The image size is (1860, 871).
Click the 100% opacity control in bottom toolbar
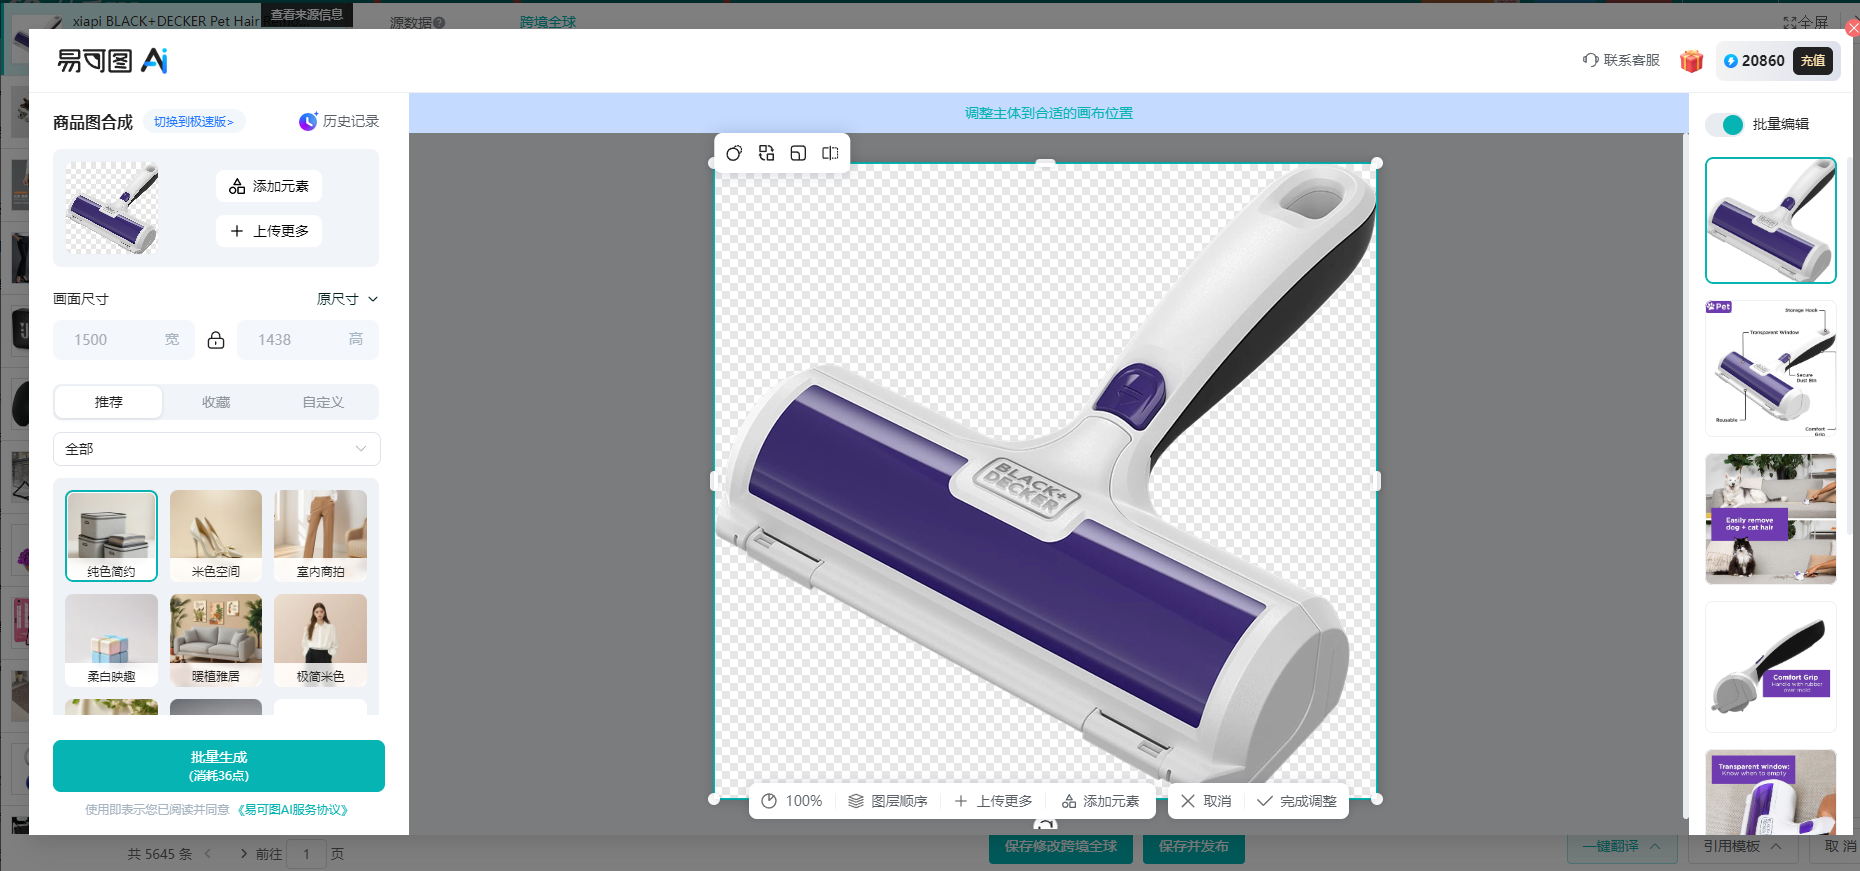(792, 801)
